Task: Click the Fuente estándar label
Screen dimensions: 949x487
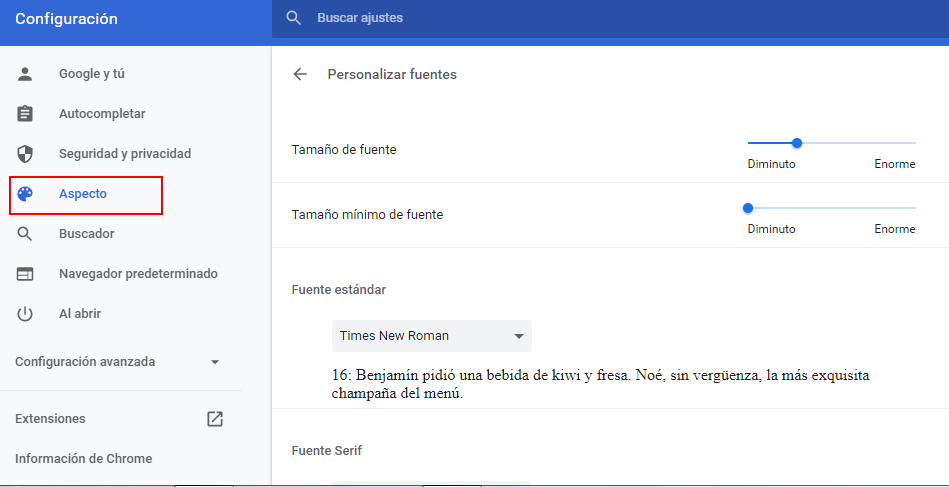Action: (x=339, y=290)
